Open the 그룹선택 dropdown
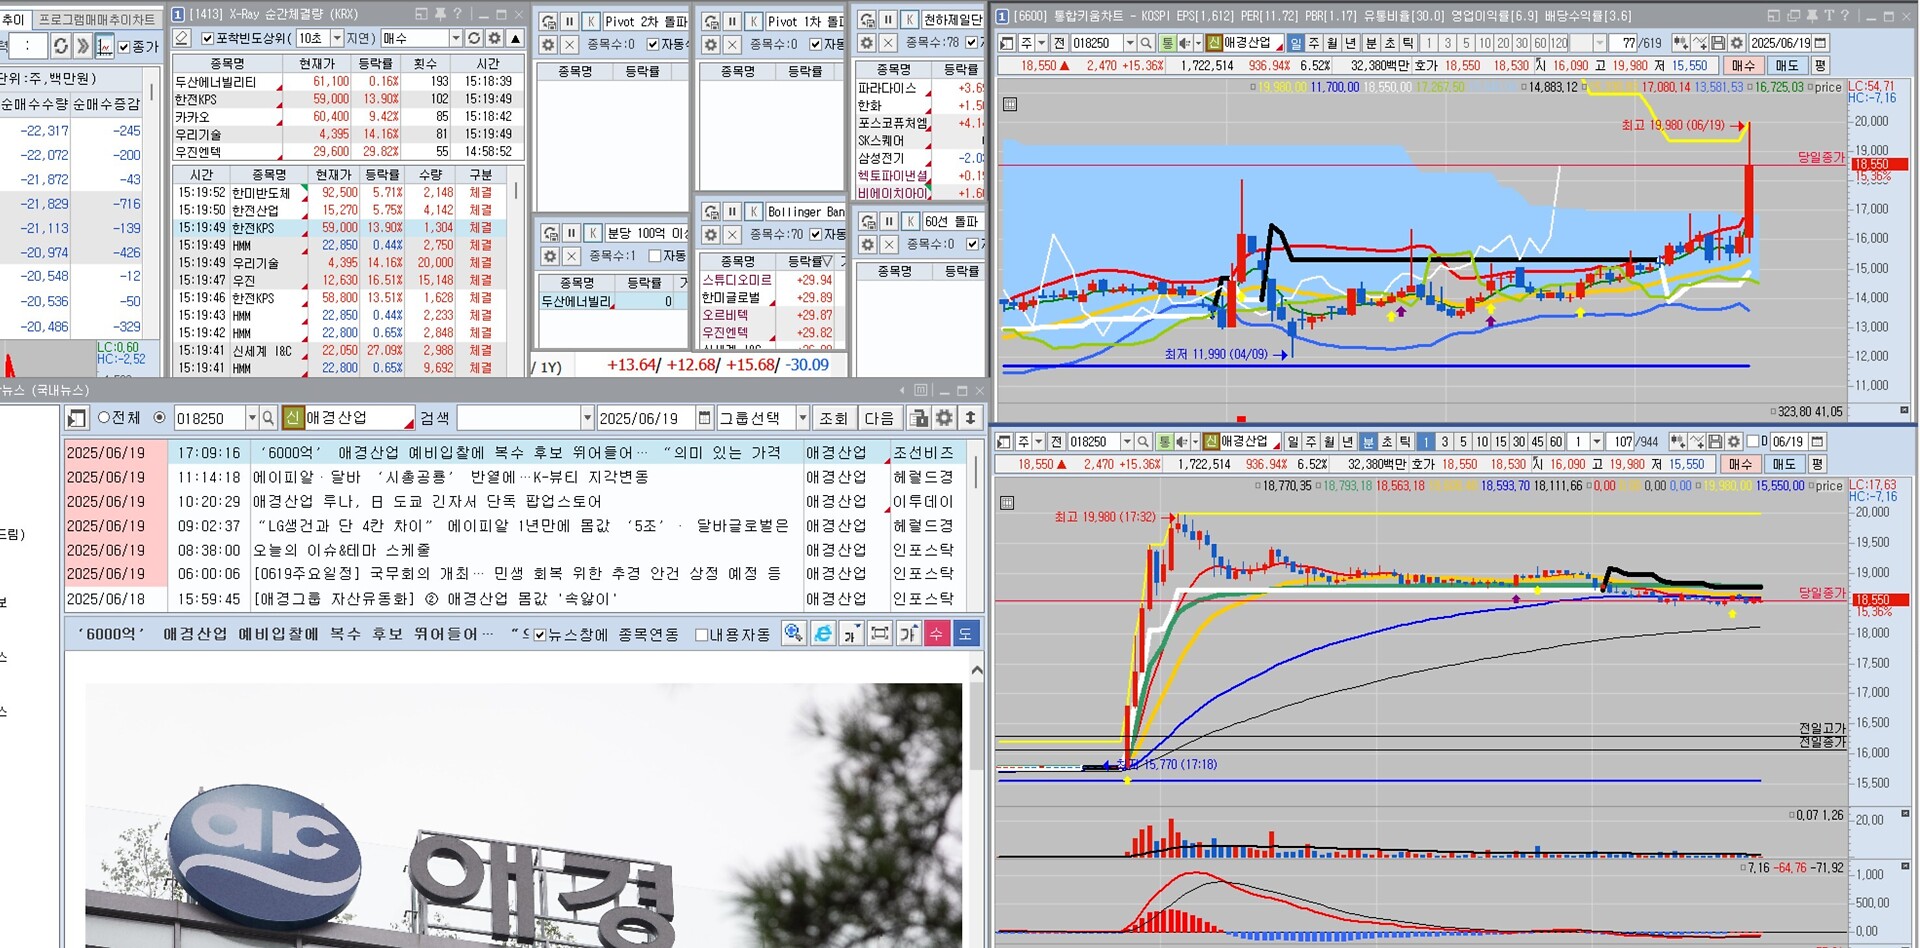This screenshot has height=948, width=1920. 802,418
